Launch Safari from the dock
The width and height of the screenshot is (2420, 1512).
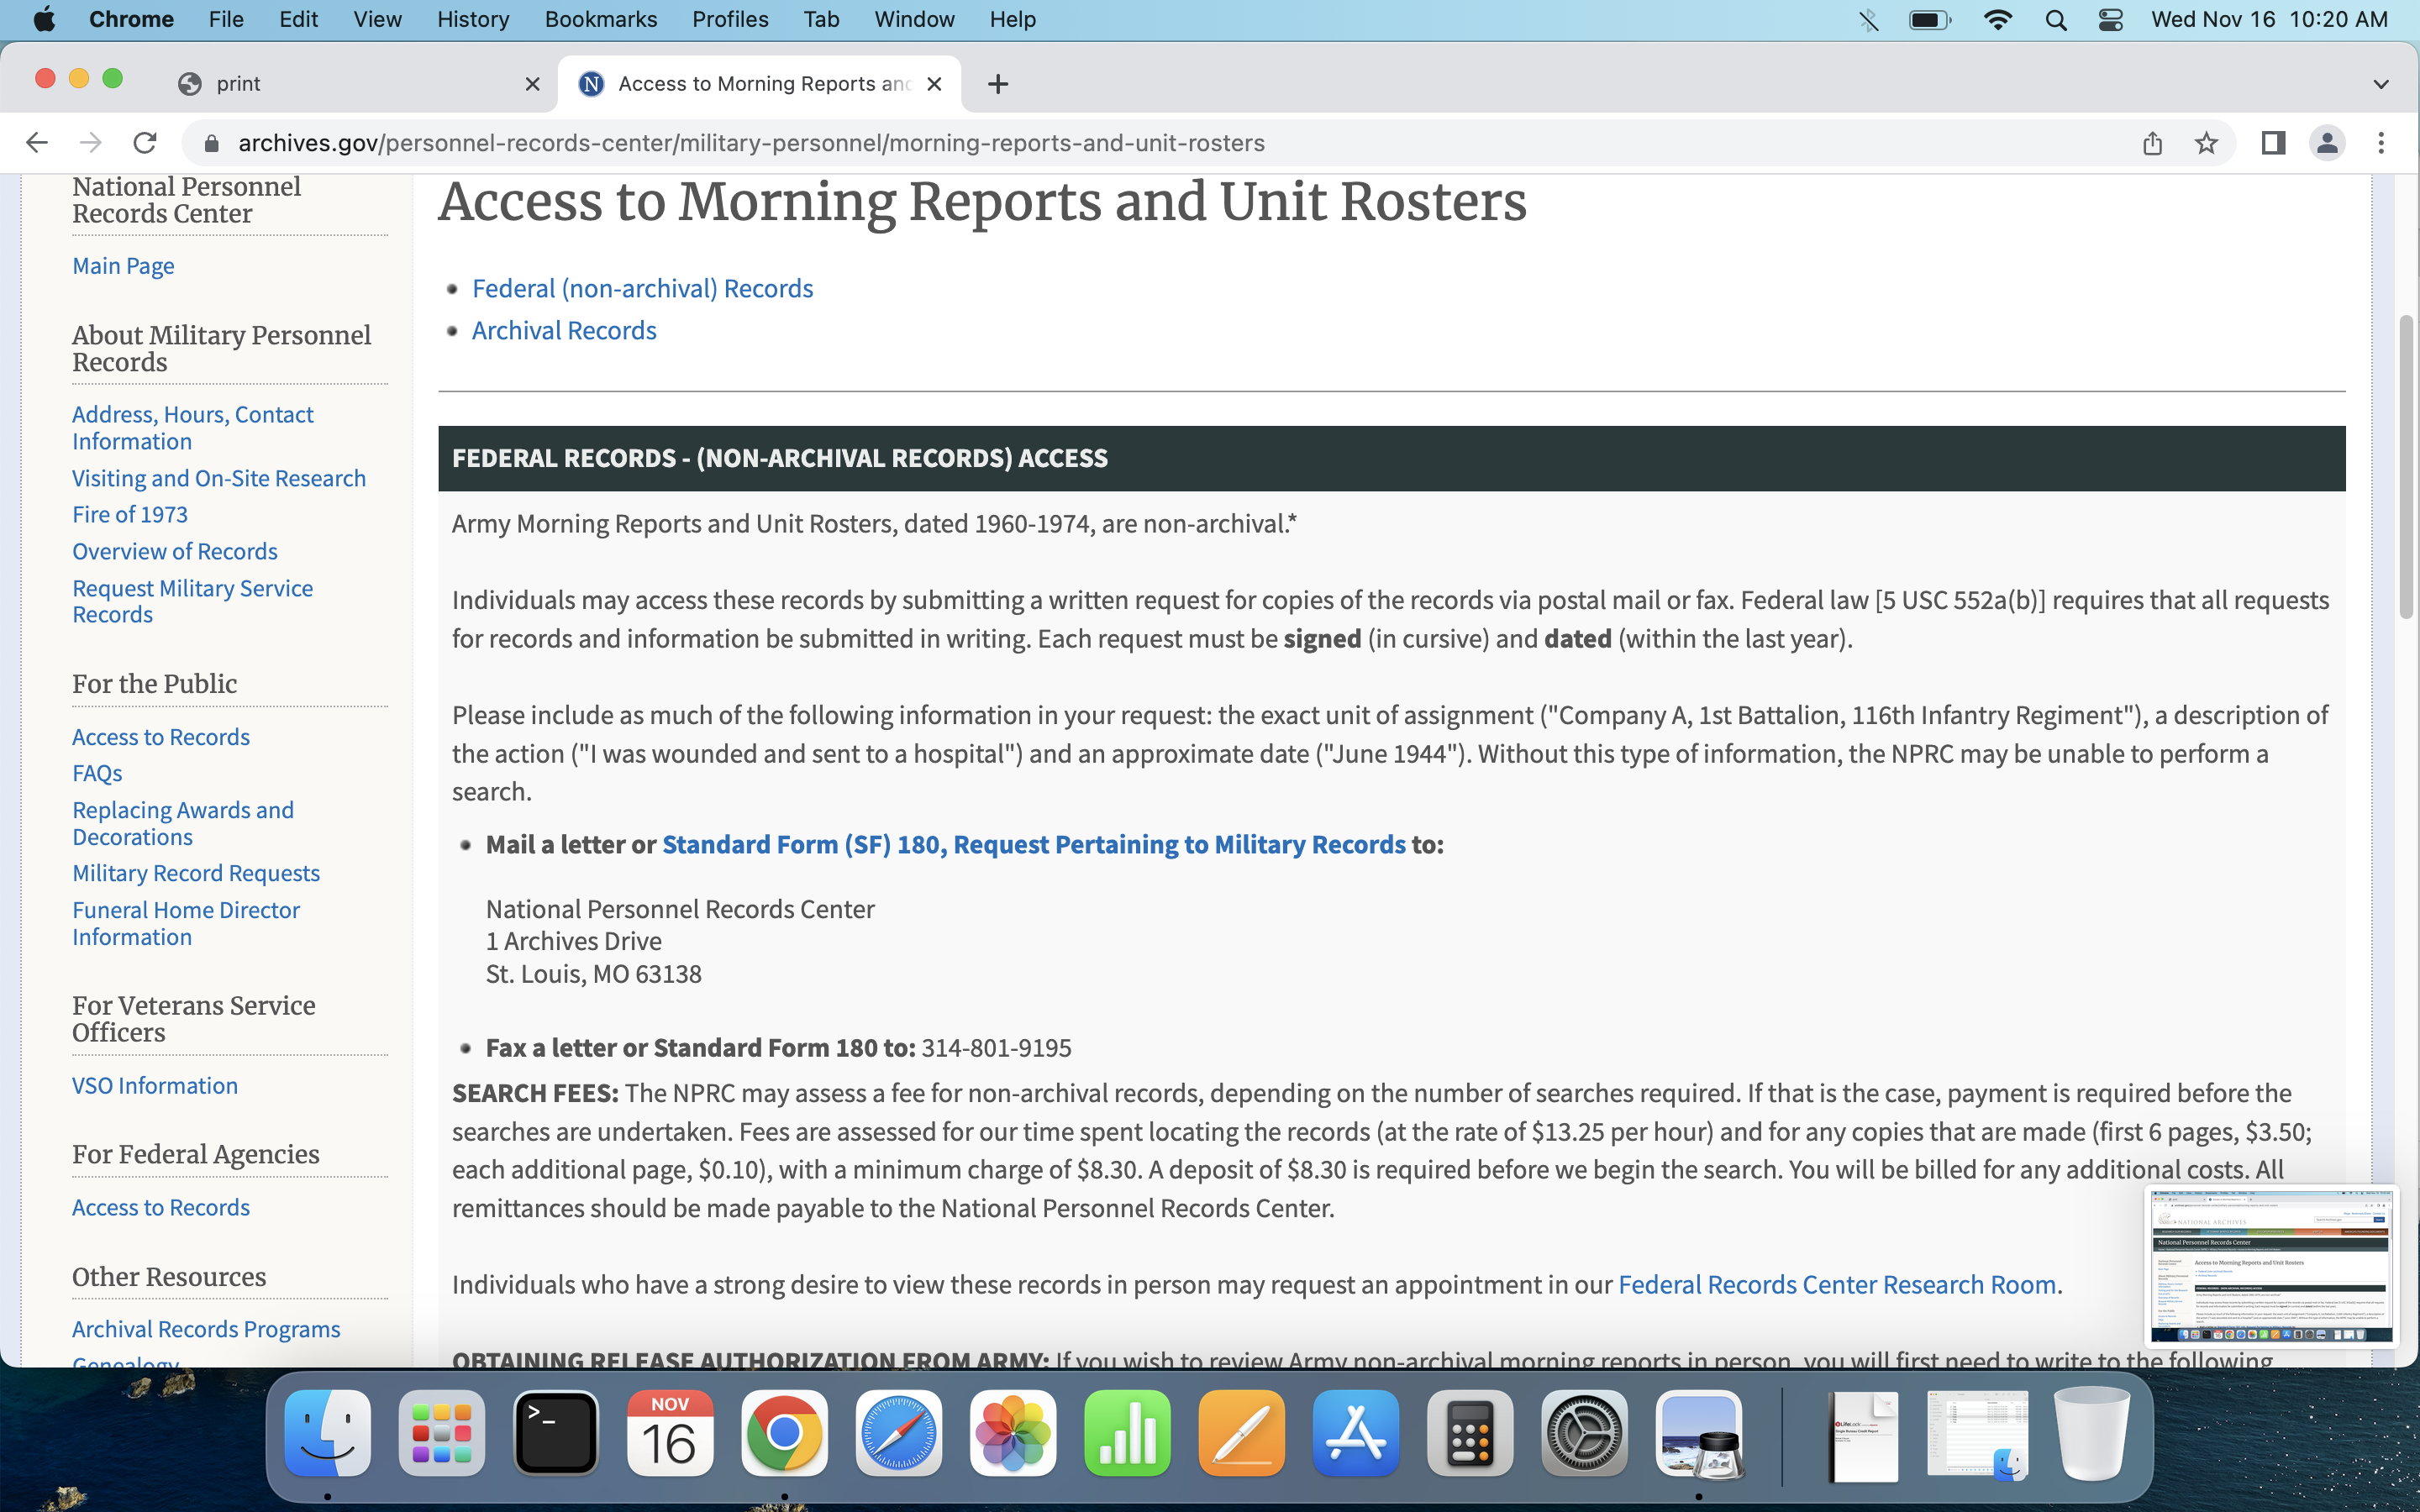tap(898, 1433)
